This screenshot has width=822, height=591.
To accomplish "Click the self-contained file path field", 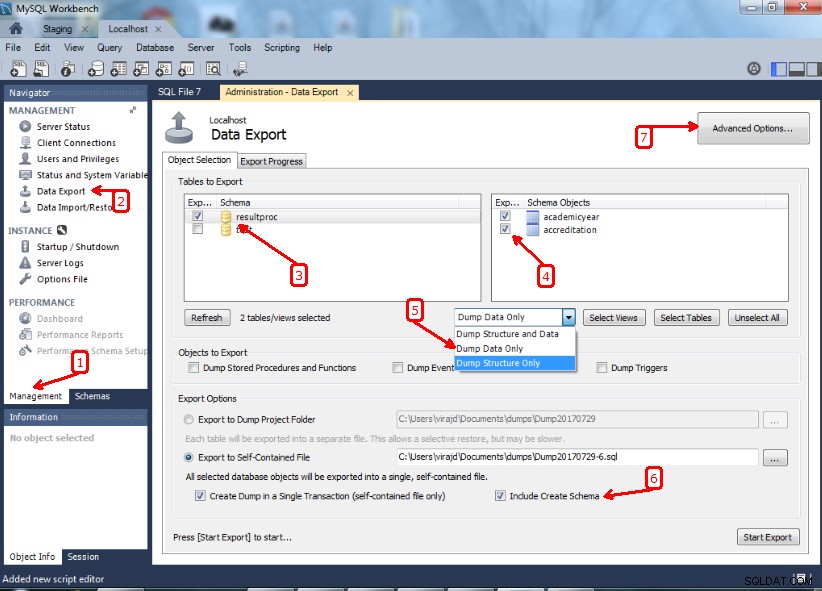I will (x=577, y=457).
